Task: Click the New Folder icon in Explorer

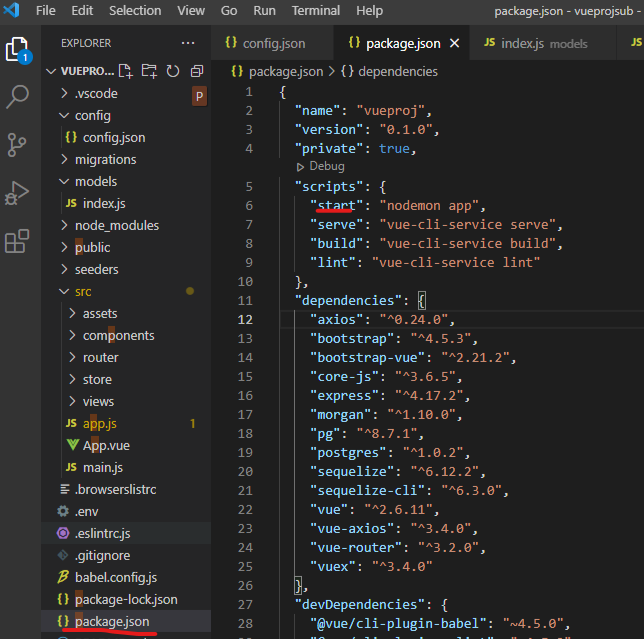Action: coord(149,71)
